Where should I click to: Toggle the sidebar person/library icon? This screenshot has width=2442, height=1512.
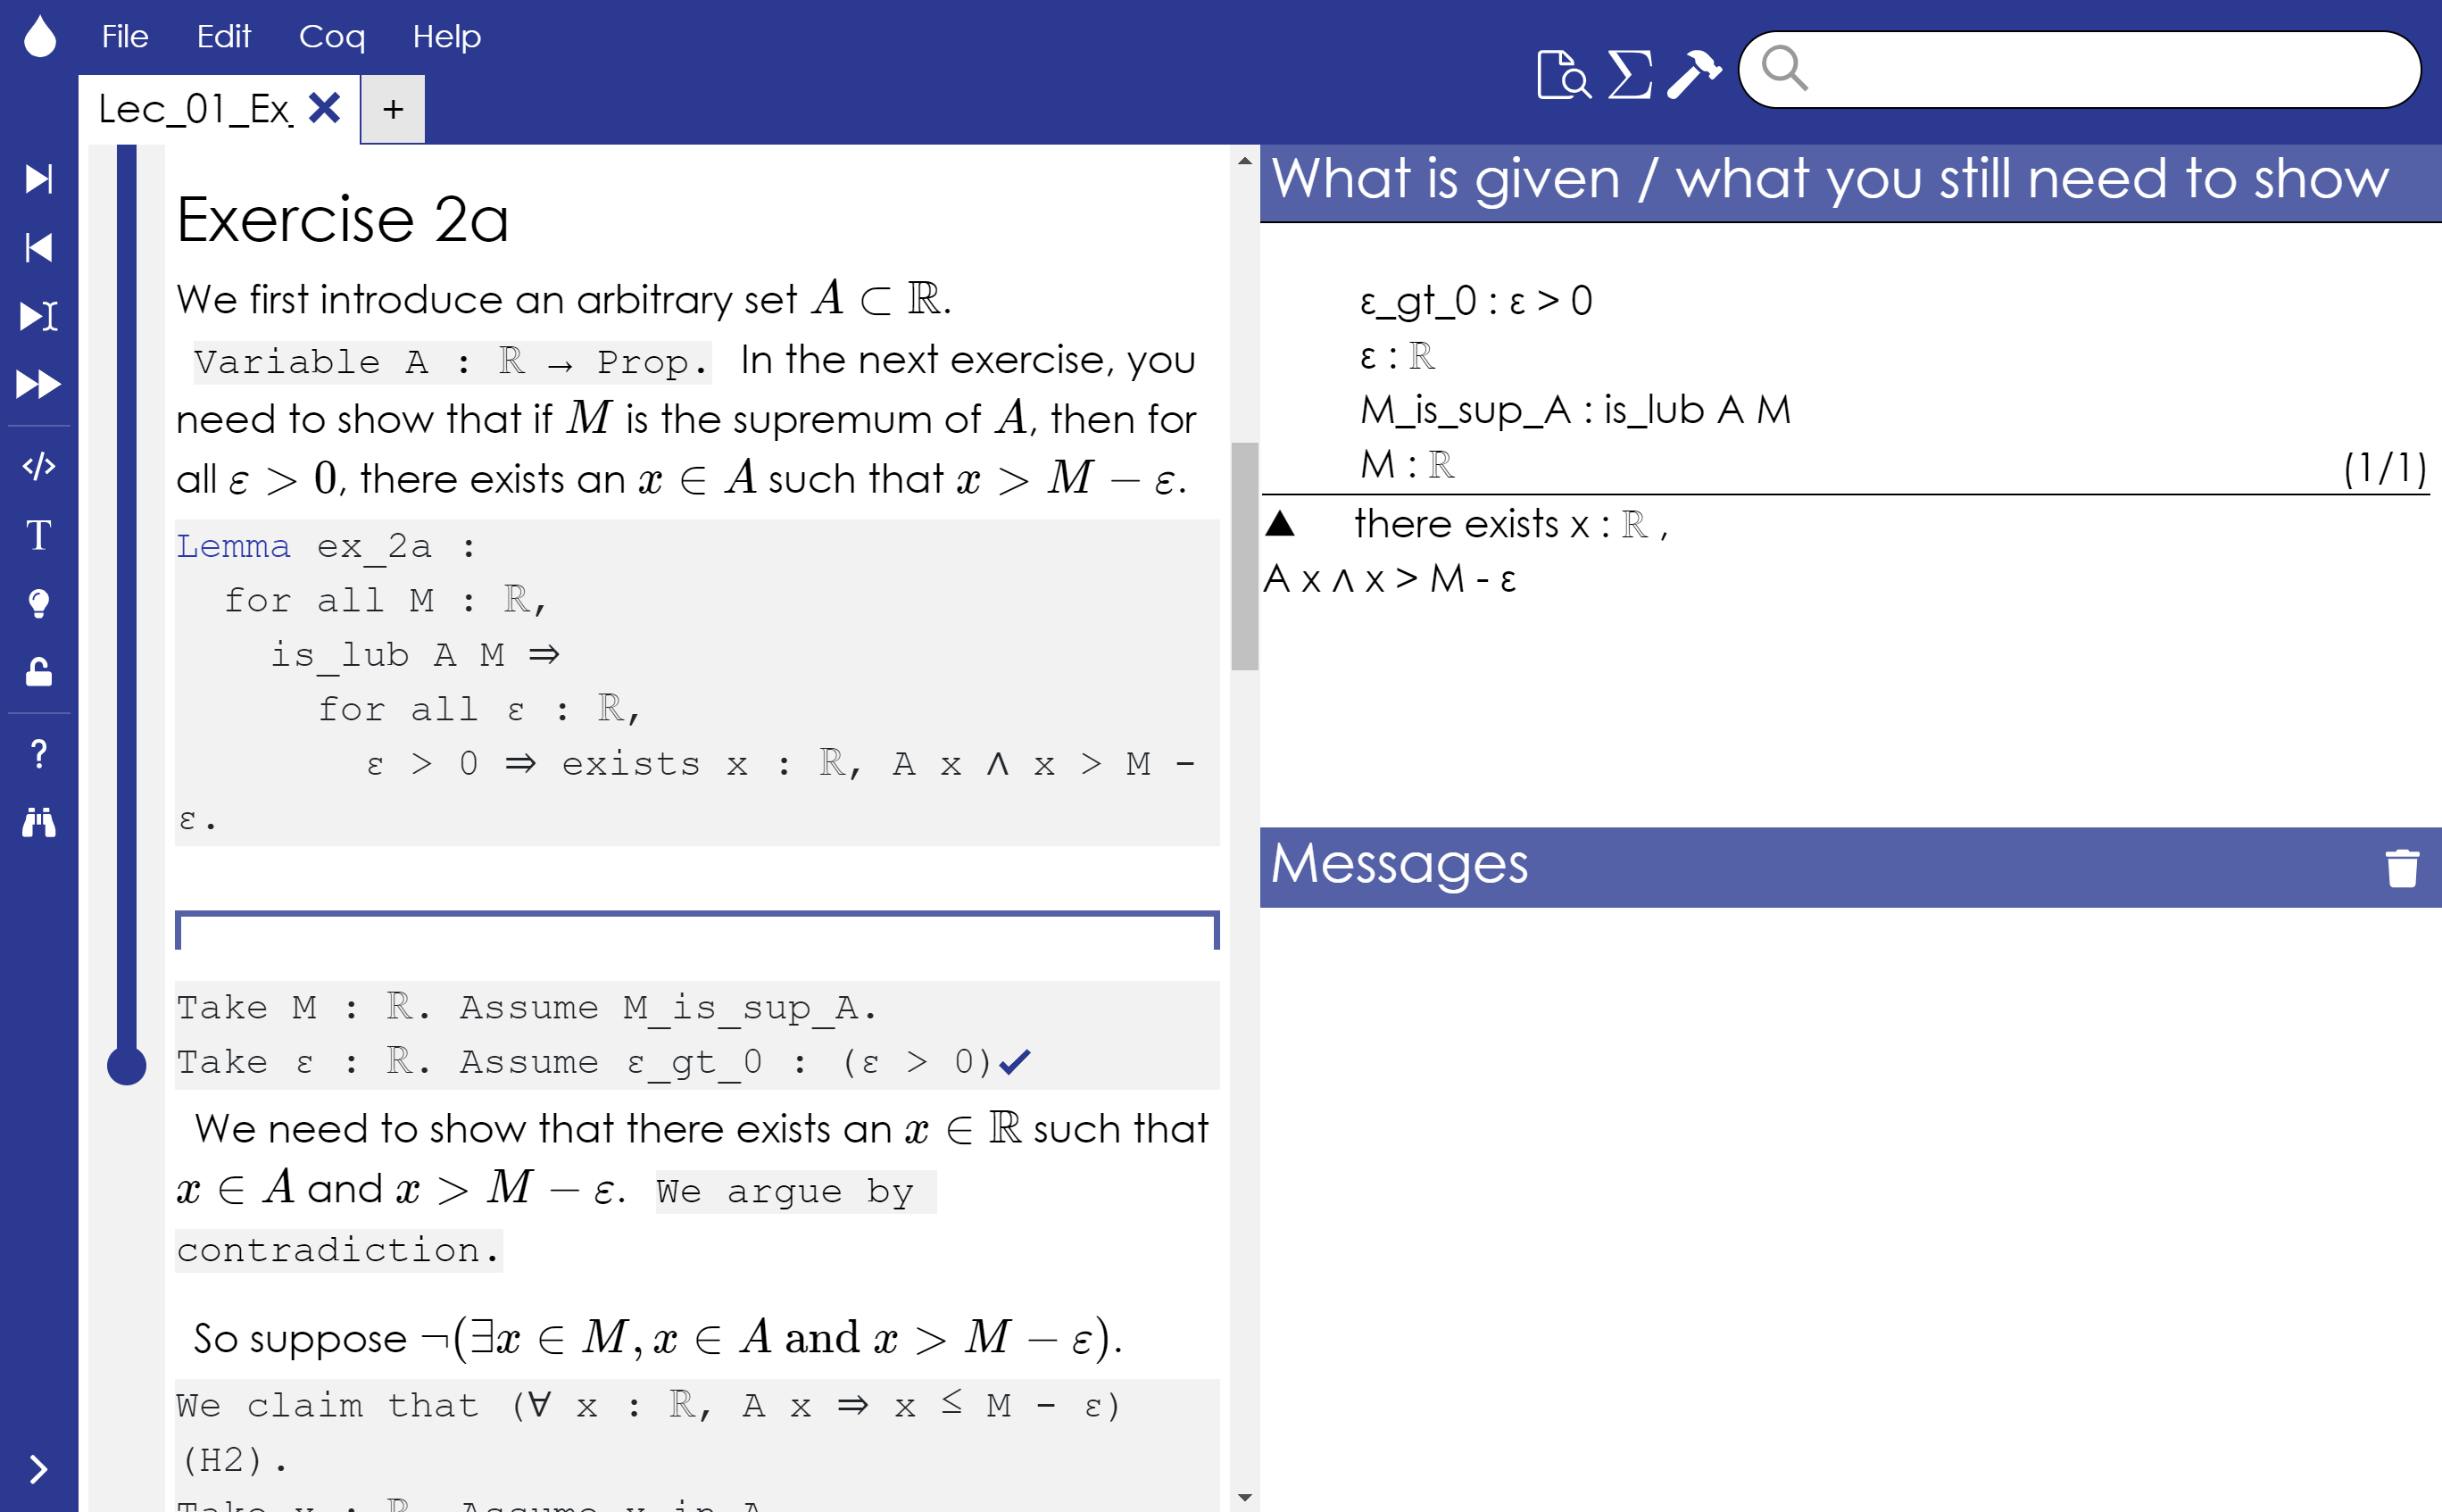coord(42,819)
